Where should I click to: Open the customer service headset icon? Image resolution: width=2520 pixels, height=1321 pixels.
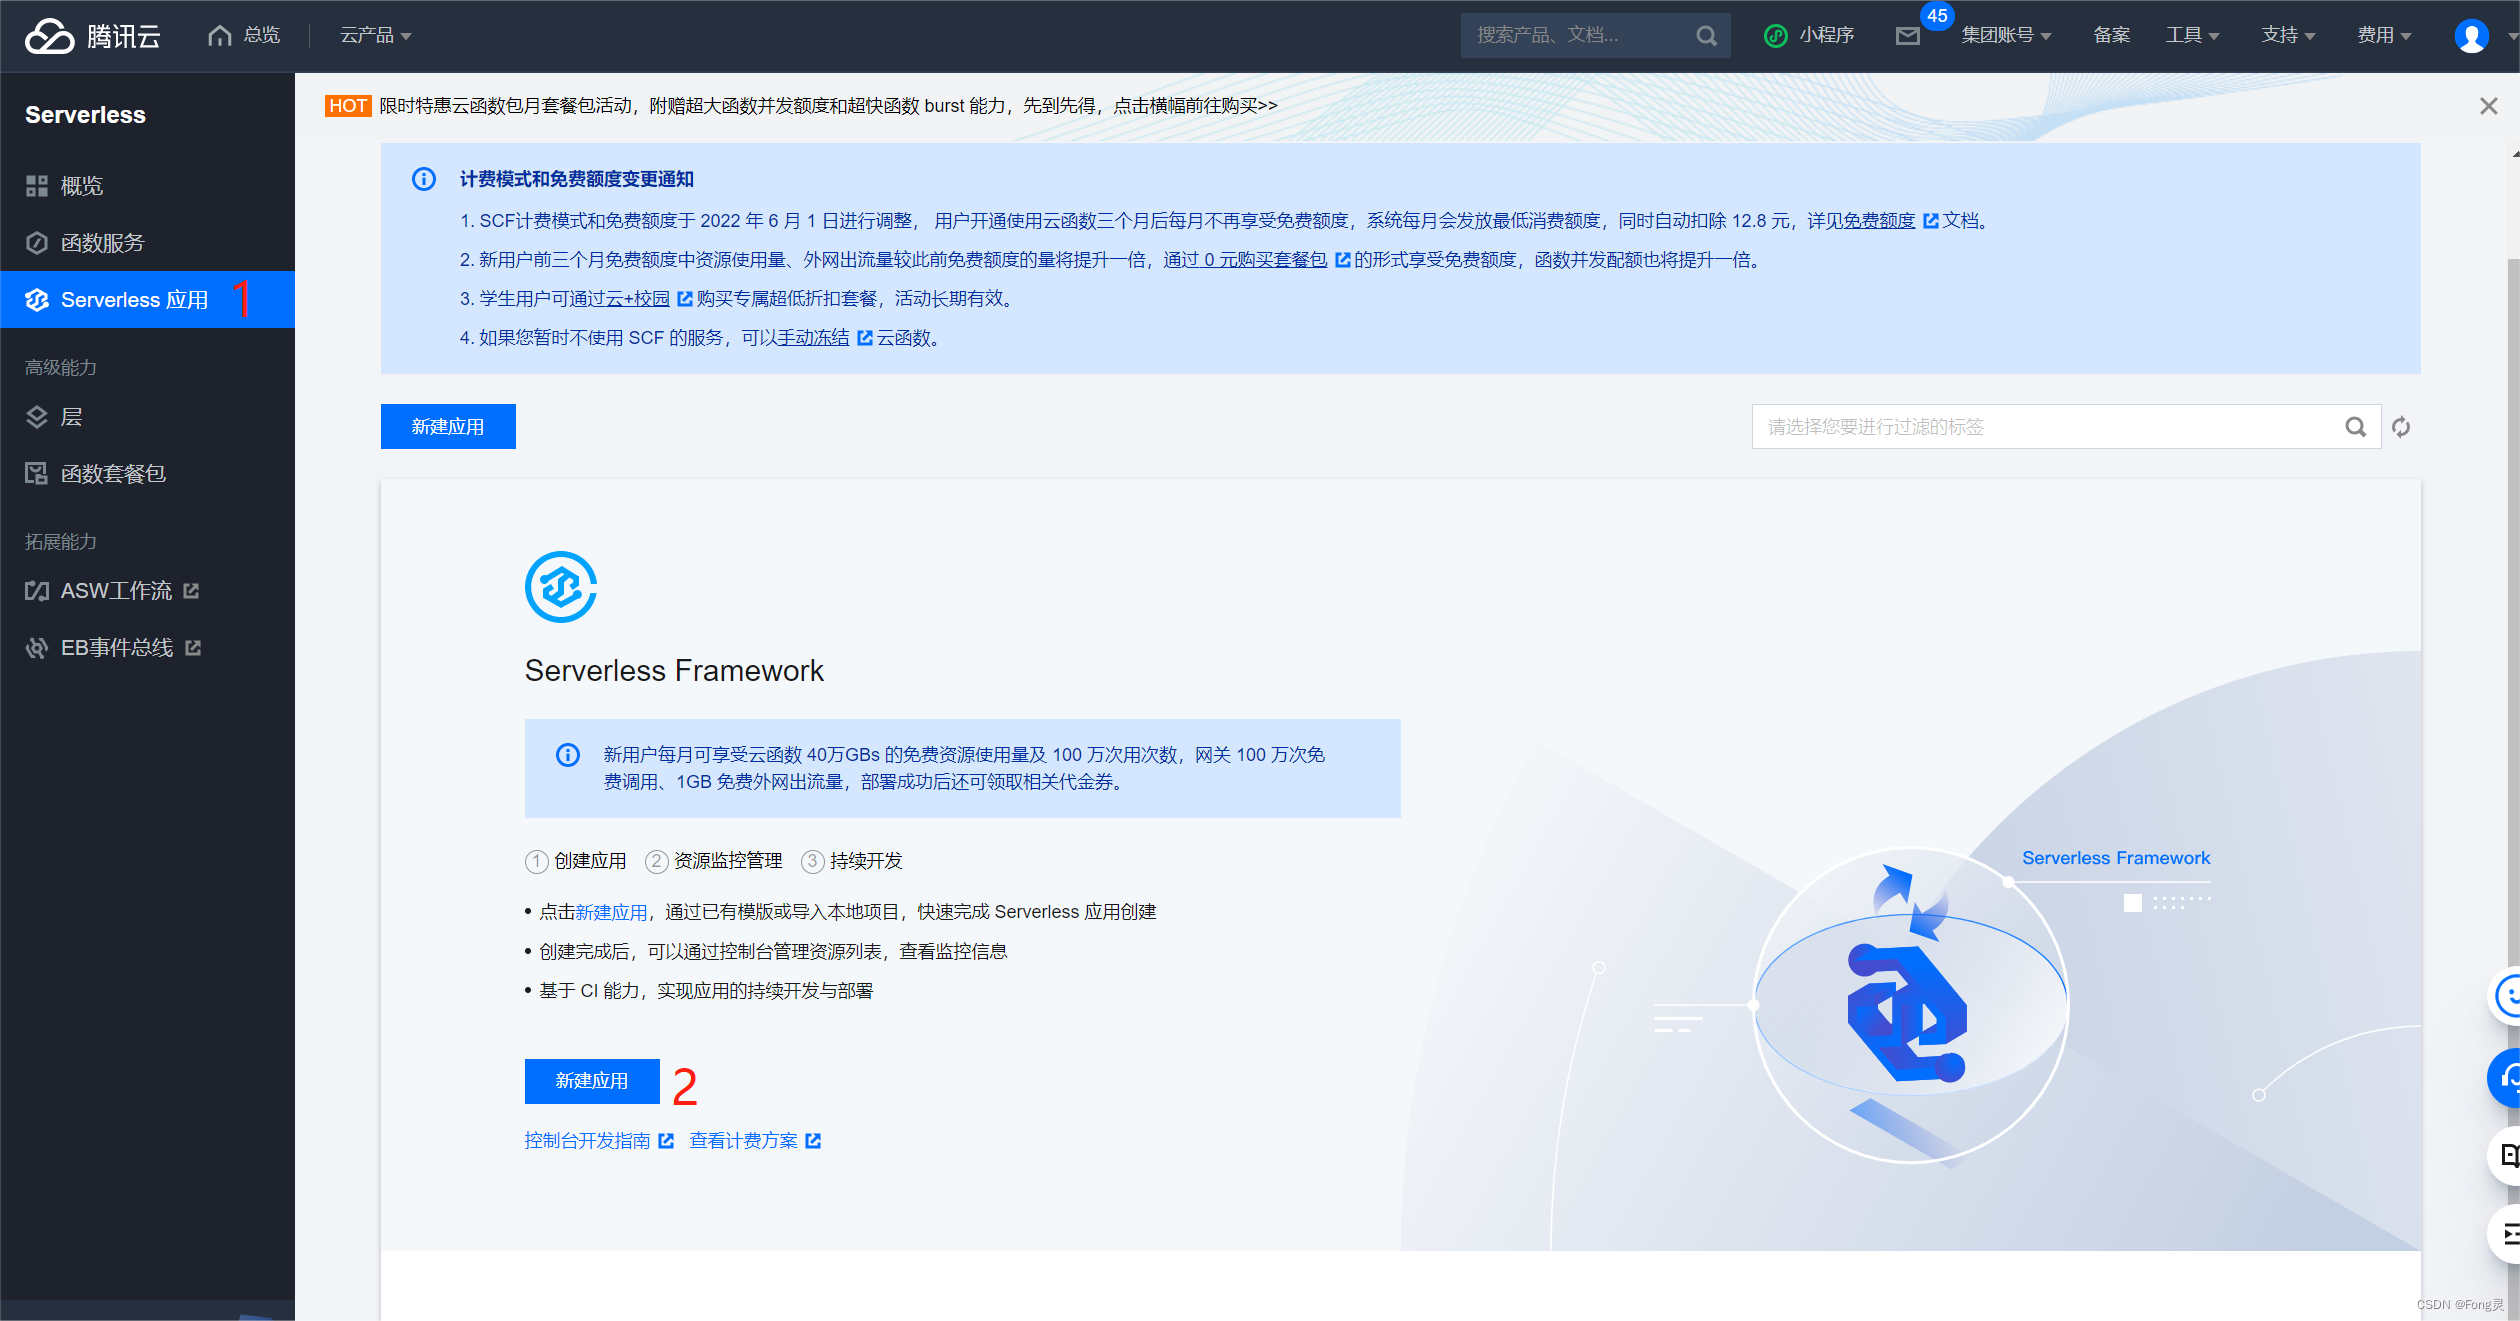click(2506, 1077)
